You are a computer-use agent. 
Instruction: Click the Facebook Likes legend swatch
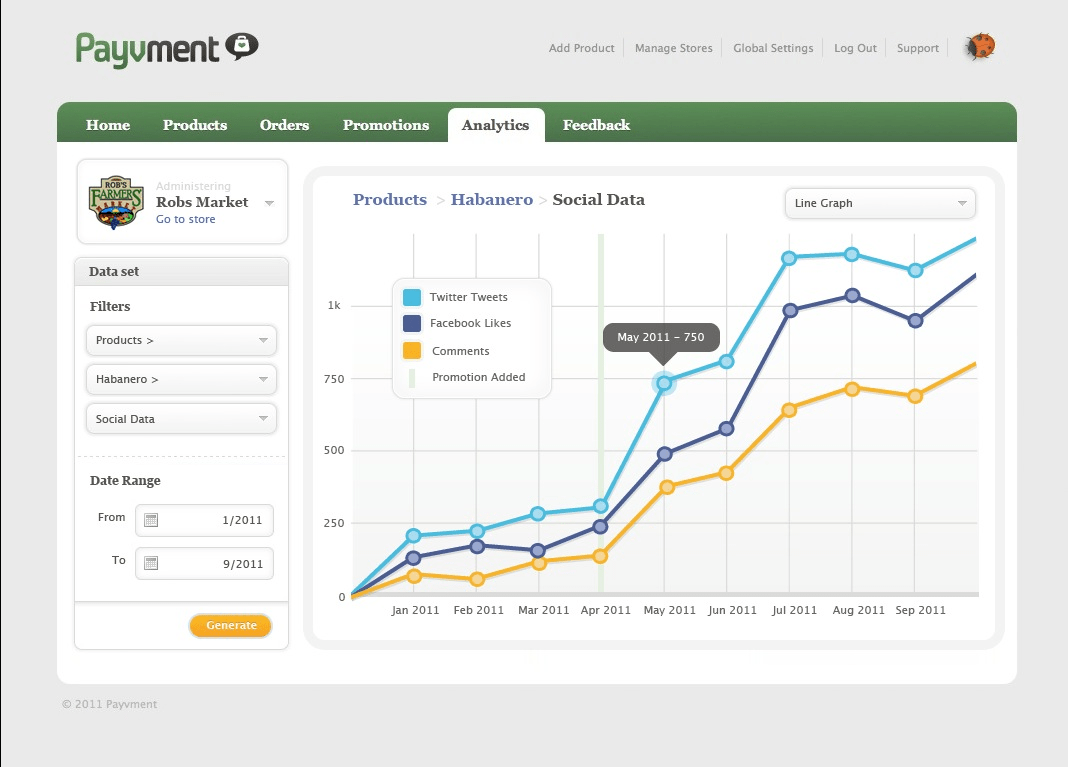pos(412,323)
